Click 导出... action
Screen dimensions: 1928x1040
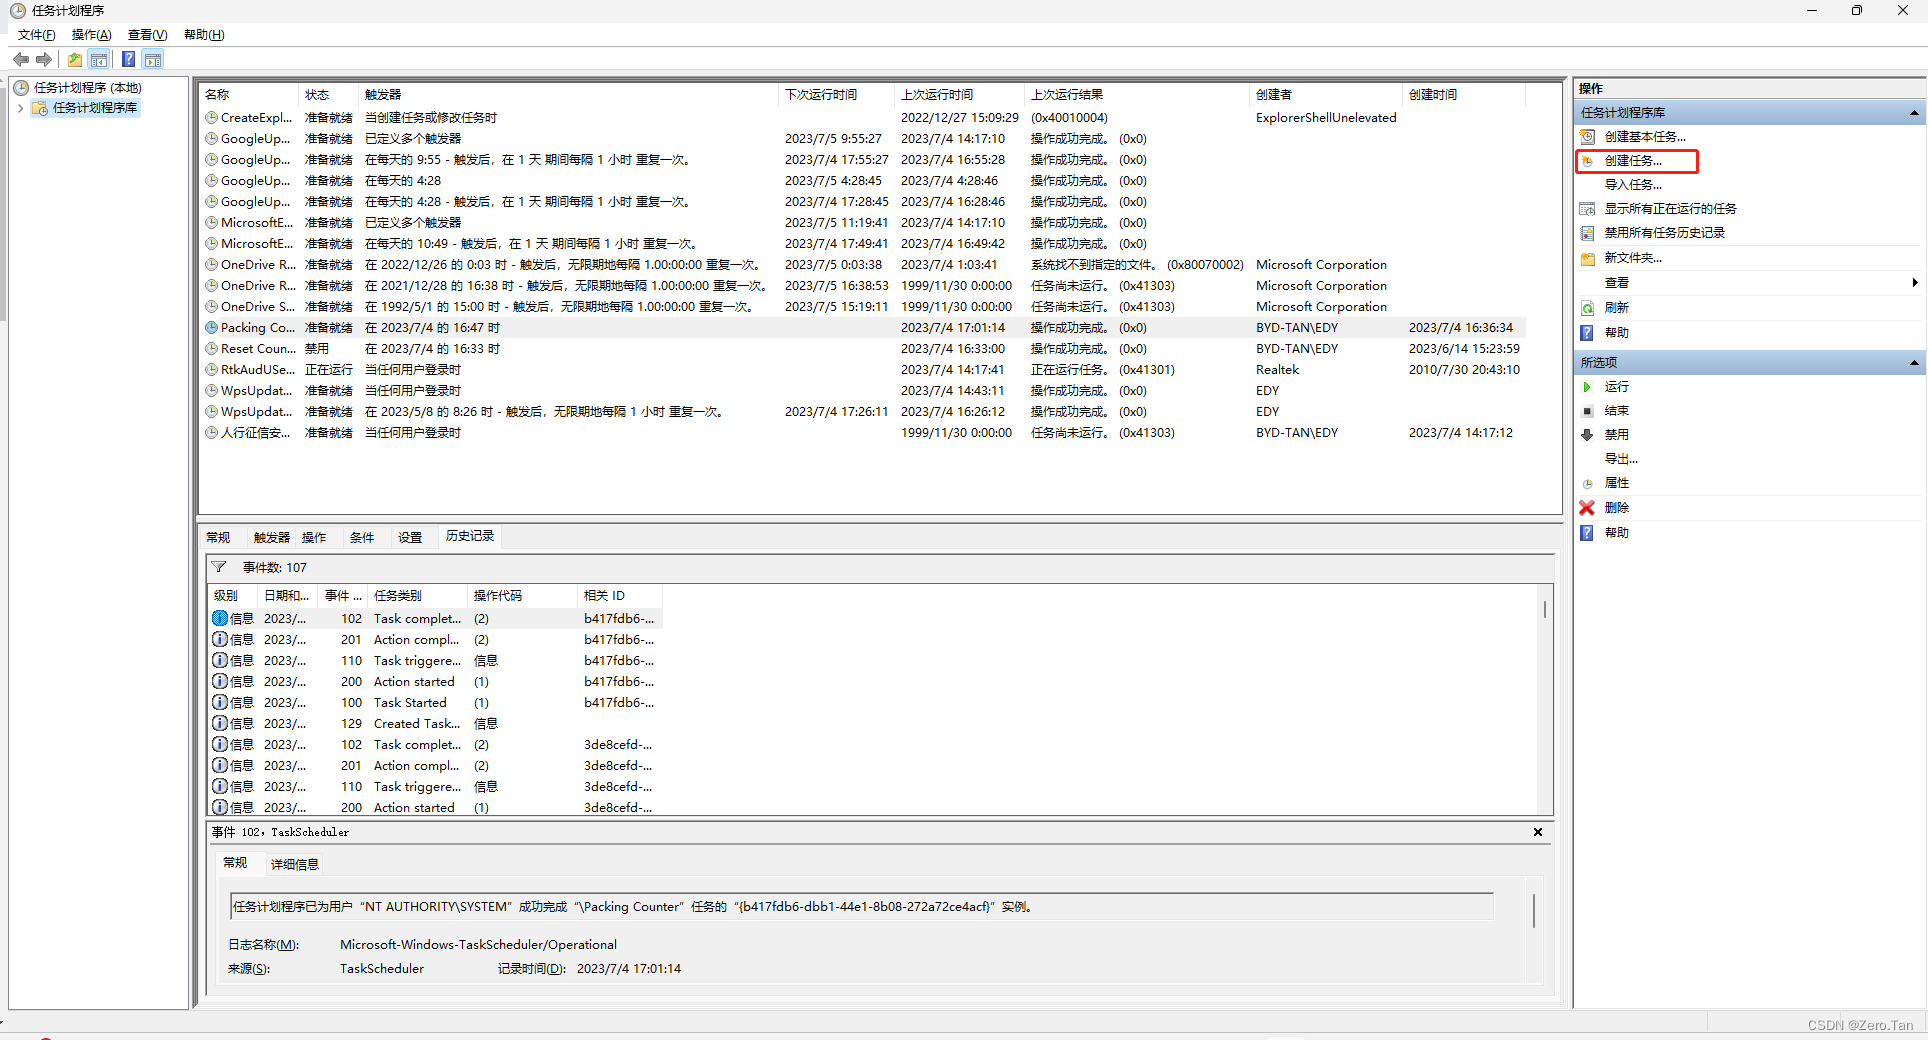1621,459
